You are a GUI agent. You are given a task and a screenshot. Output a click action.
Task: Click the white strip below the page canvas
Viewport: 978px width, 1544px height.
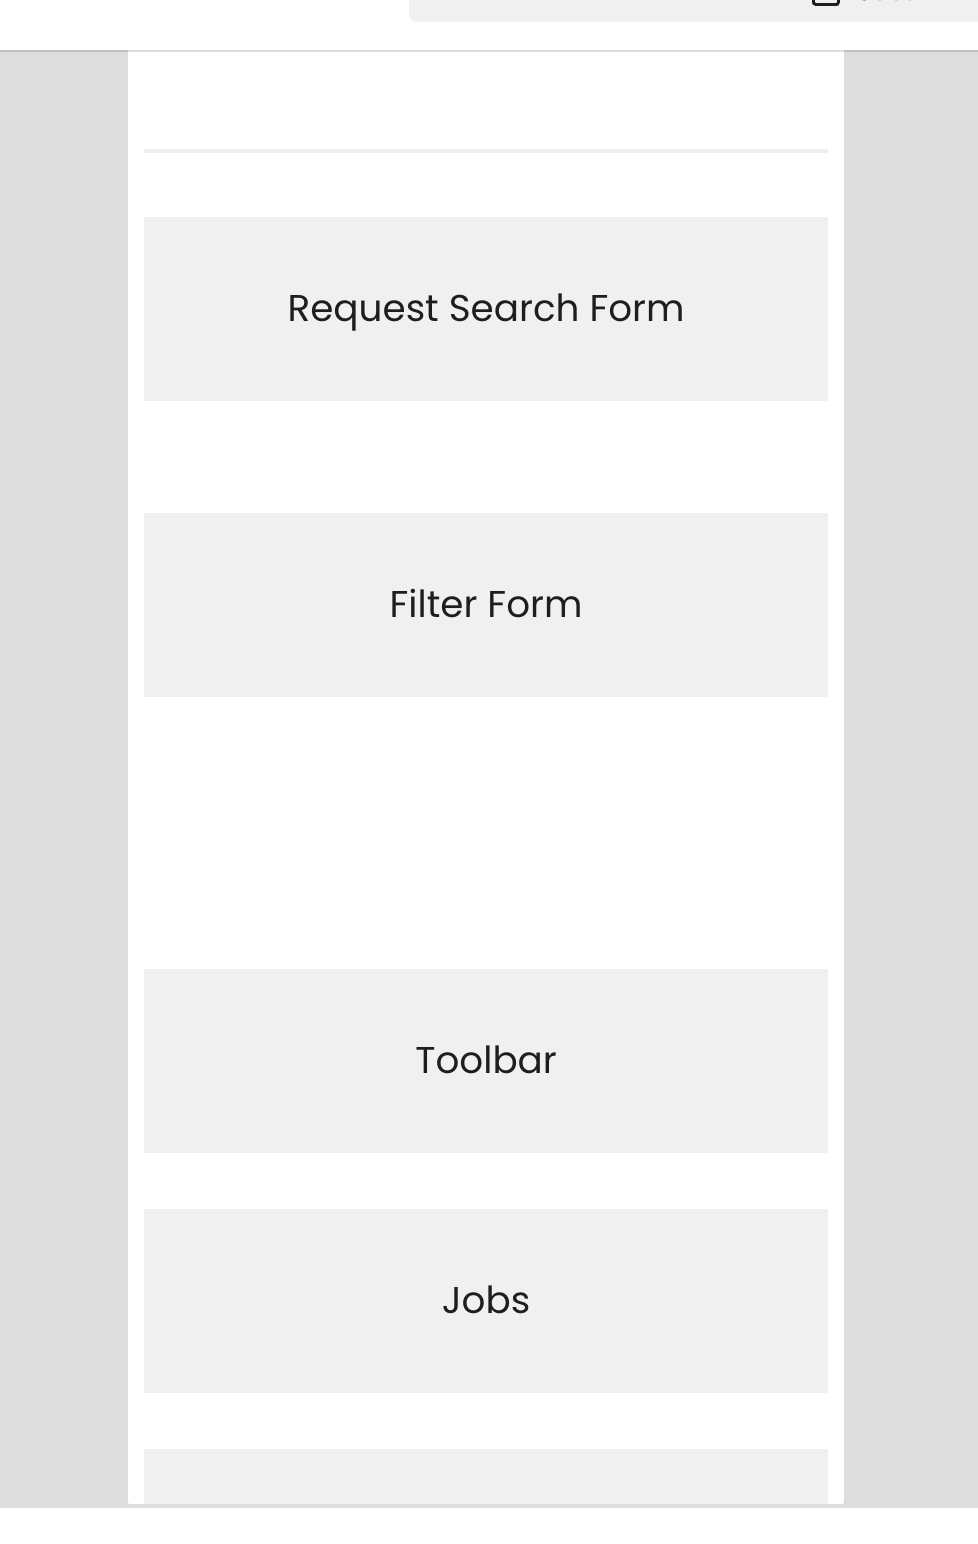[489, 1526]
